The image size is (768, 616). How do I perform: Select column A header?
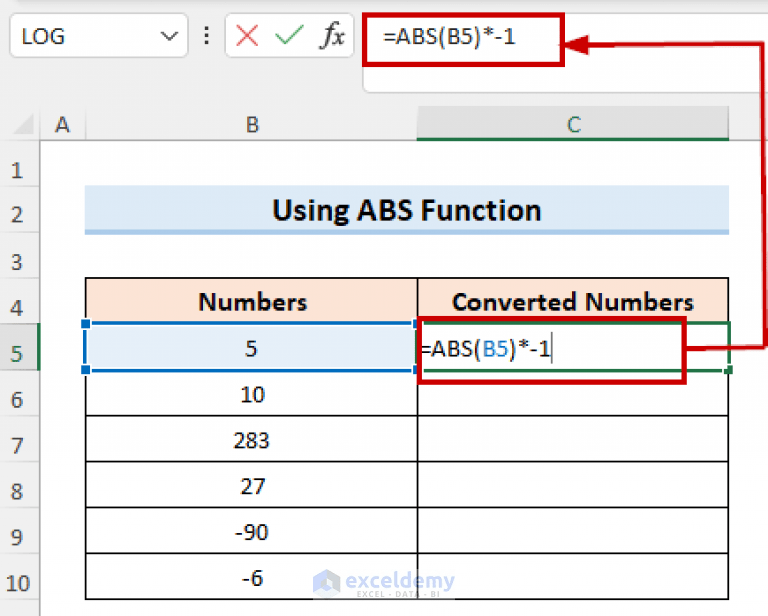[63, 124]
